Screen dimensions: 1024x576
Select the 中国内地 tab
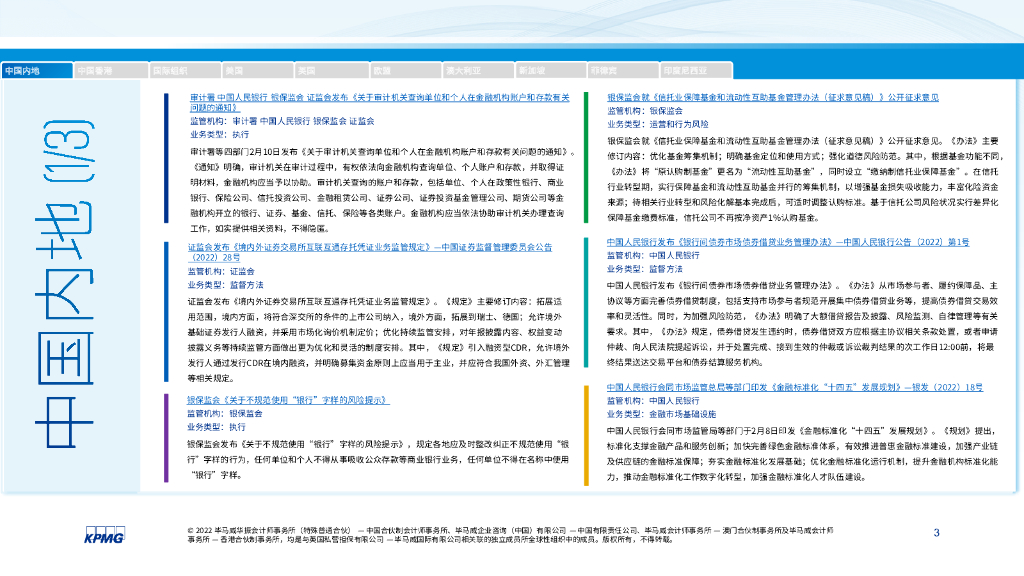coord(37,71)
